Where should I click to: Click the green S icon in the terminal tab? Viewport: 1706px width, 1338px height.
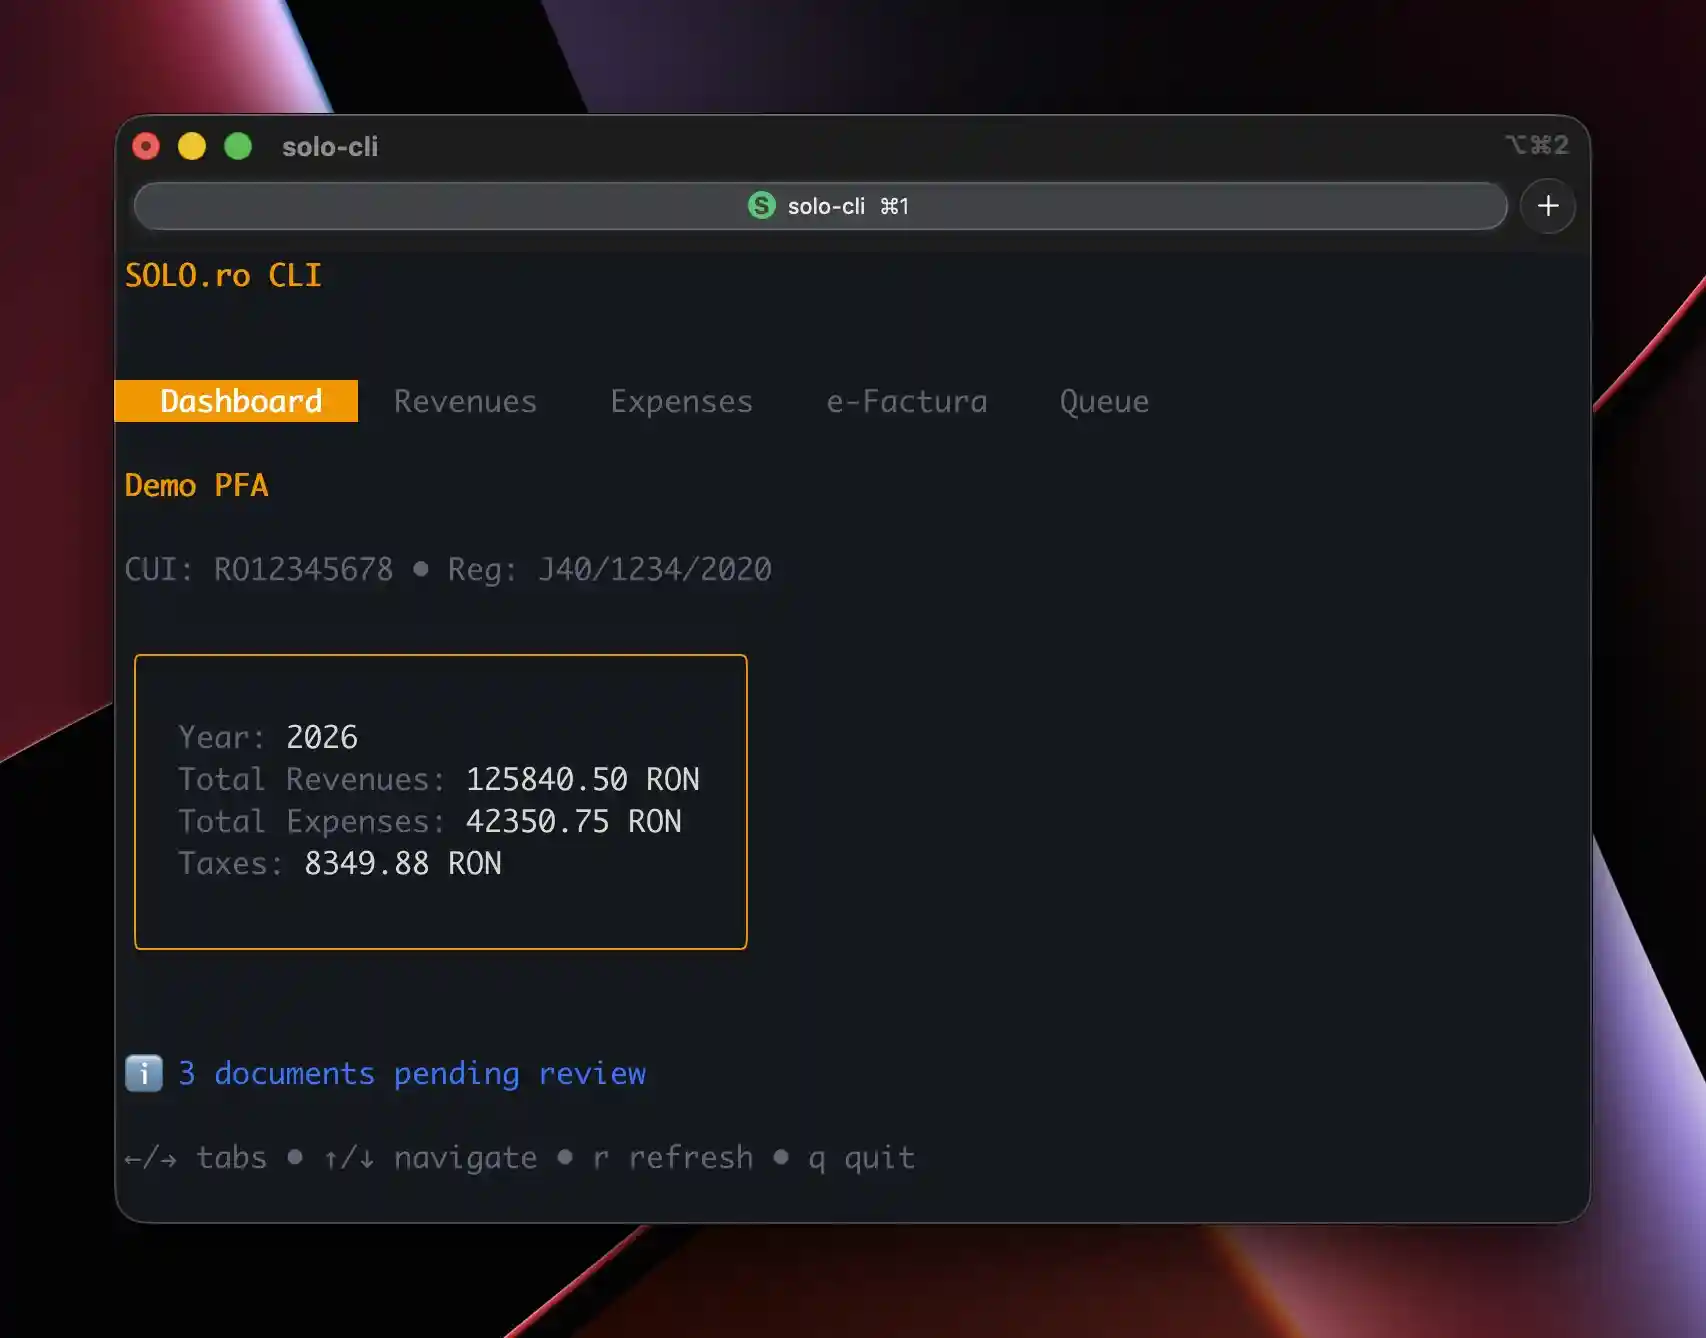(761, 206)
